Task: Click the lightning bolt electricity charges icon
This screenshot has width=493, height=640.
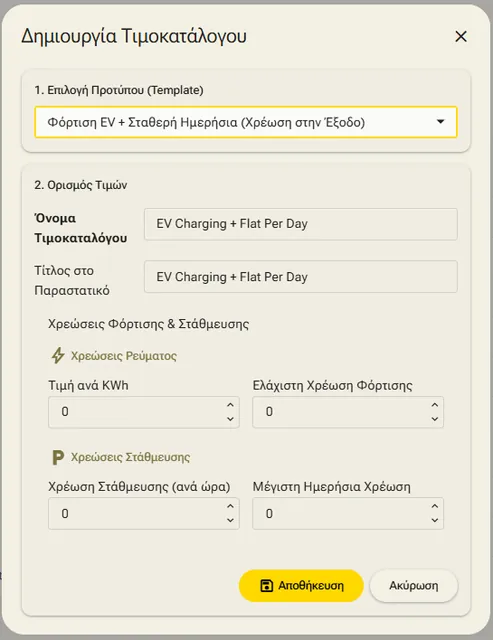Action: pos(58,356)
